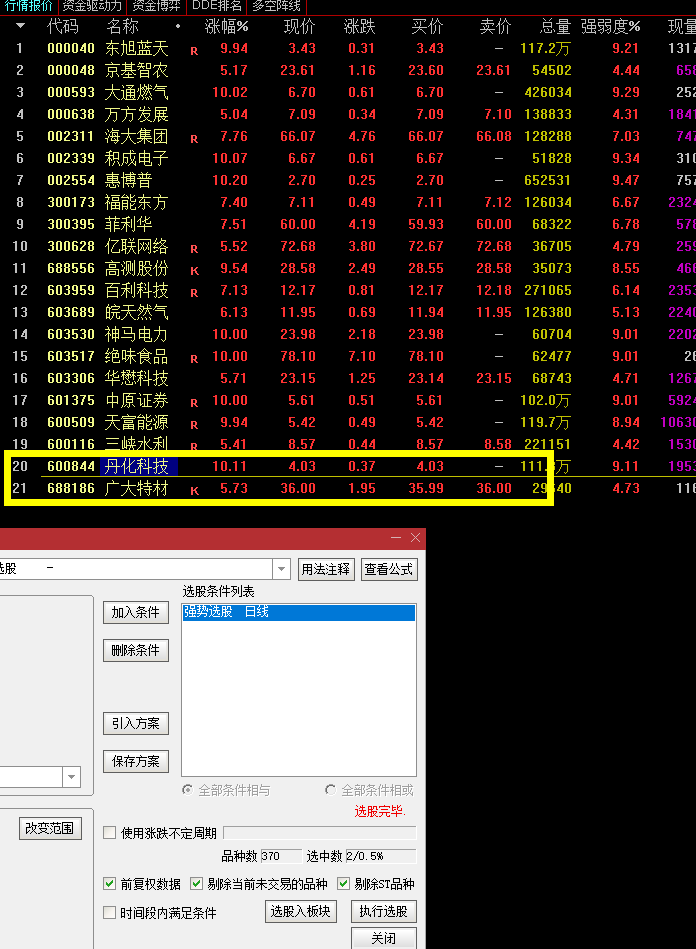The height and width of the screenshot is (949, 696).
Task: Click the R marker beside 百利科技
Action: 194,293
